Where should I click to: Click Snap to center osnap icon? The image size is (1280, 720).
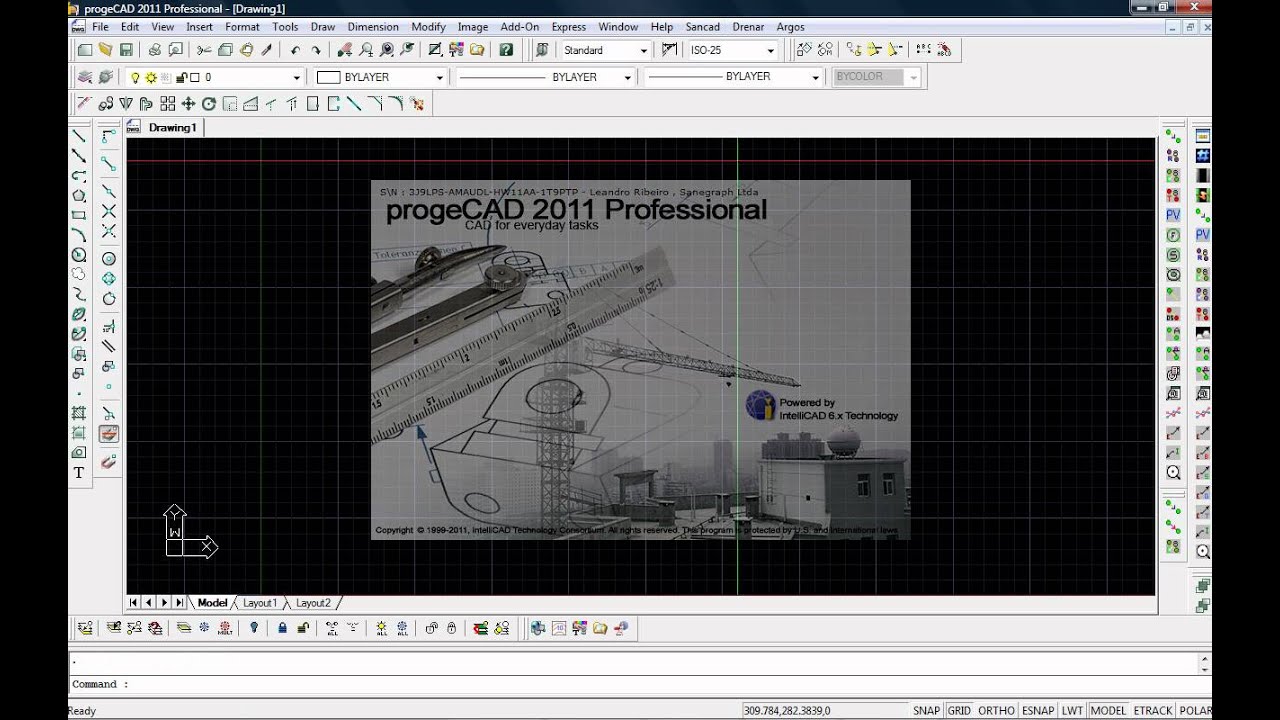(109, 259)
